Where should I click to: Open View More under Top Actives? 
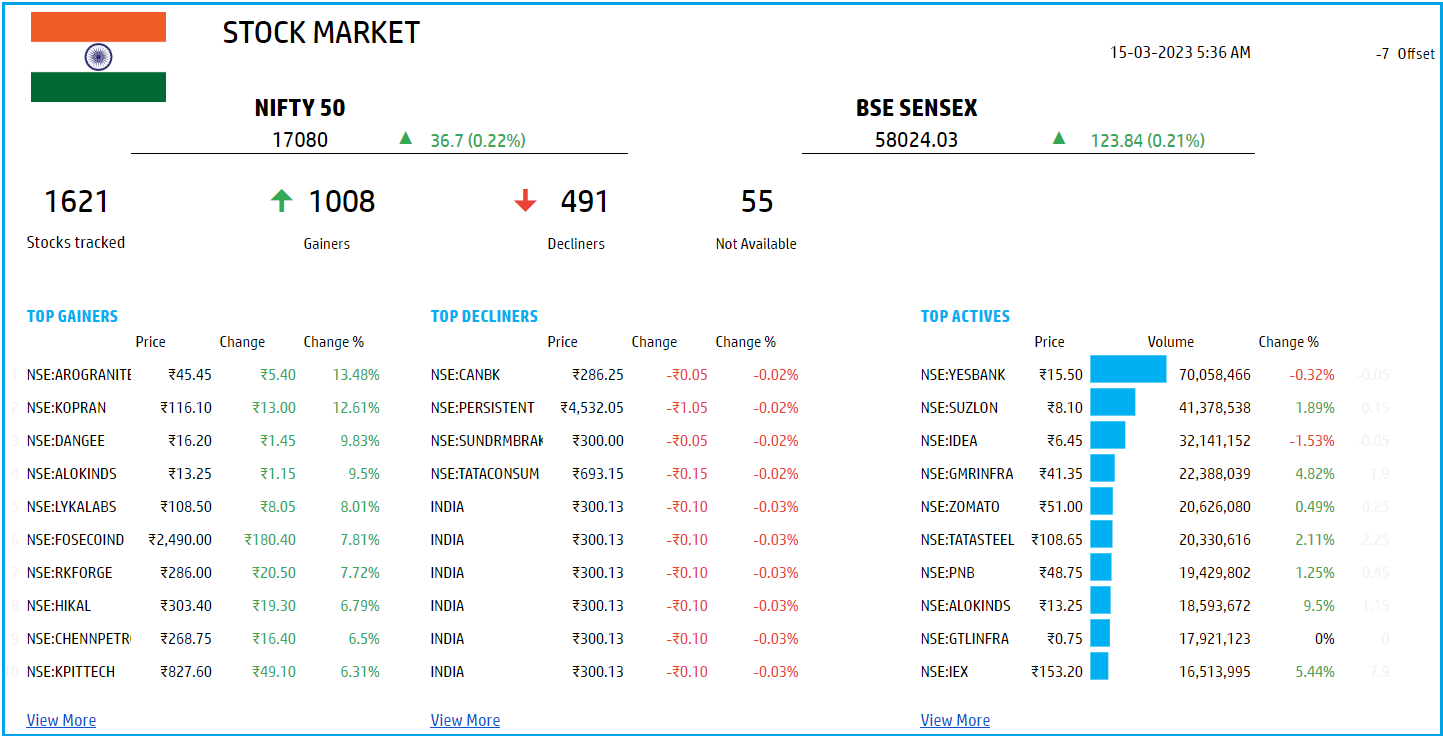pyautogui.click(x=955, y=720)
